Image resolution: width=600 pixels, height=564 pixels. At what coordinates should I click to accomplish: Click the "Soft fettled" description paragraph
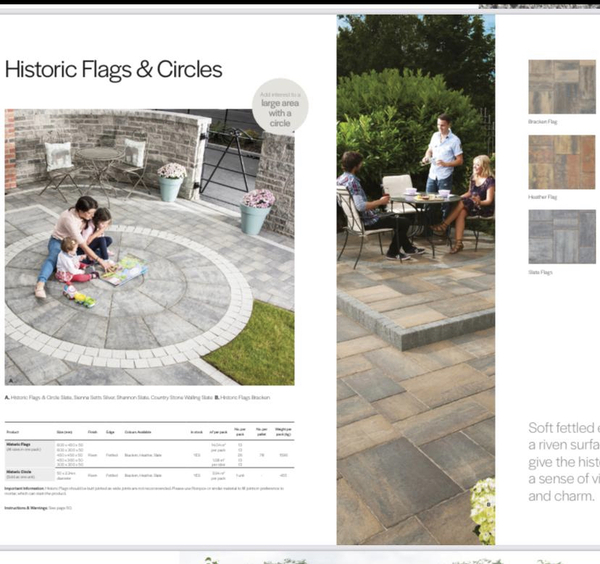pyautogui.click(x=564, y=462)
